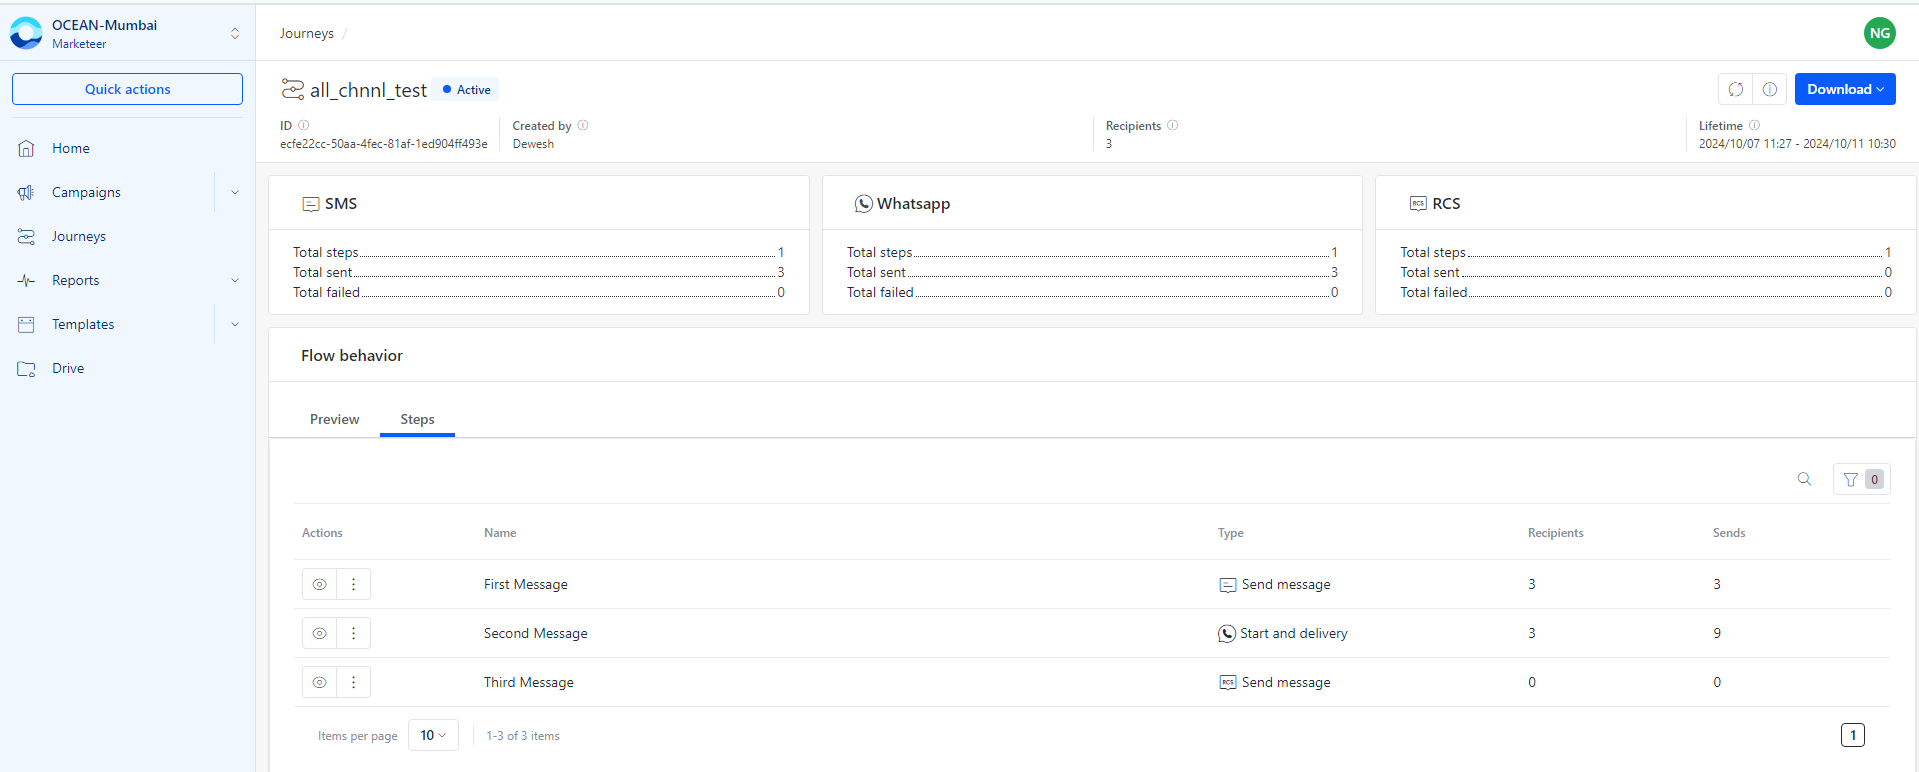This screenshot has height=772, width=1919.
Task: Click the Sends column header
Action: click(1729, 533)
